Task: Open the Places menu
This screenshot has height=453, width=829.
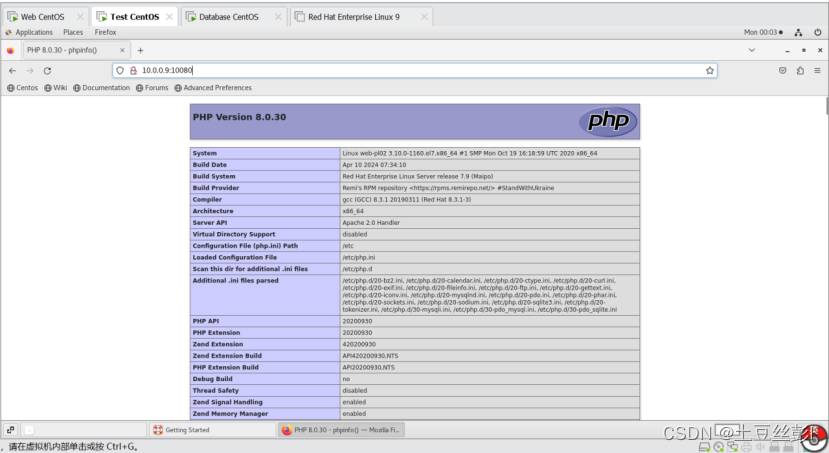Action: 73,32
